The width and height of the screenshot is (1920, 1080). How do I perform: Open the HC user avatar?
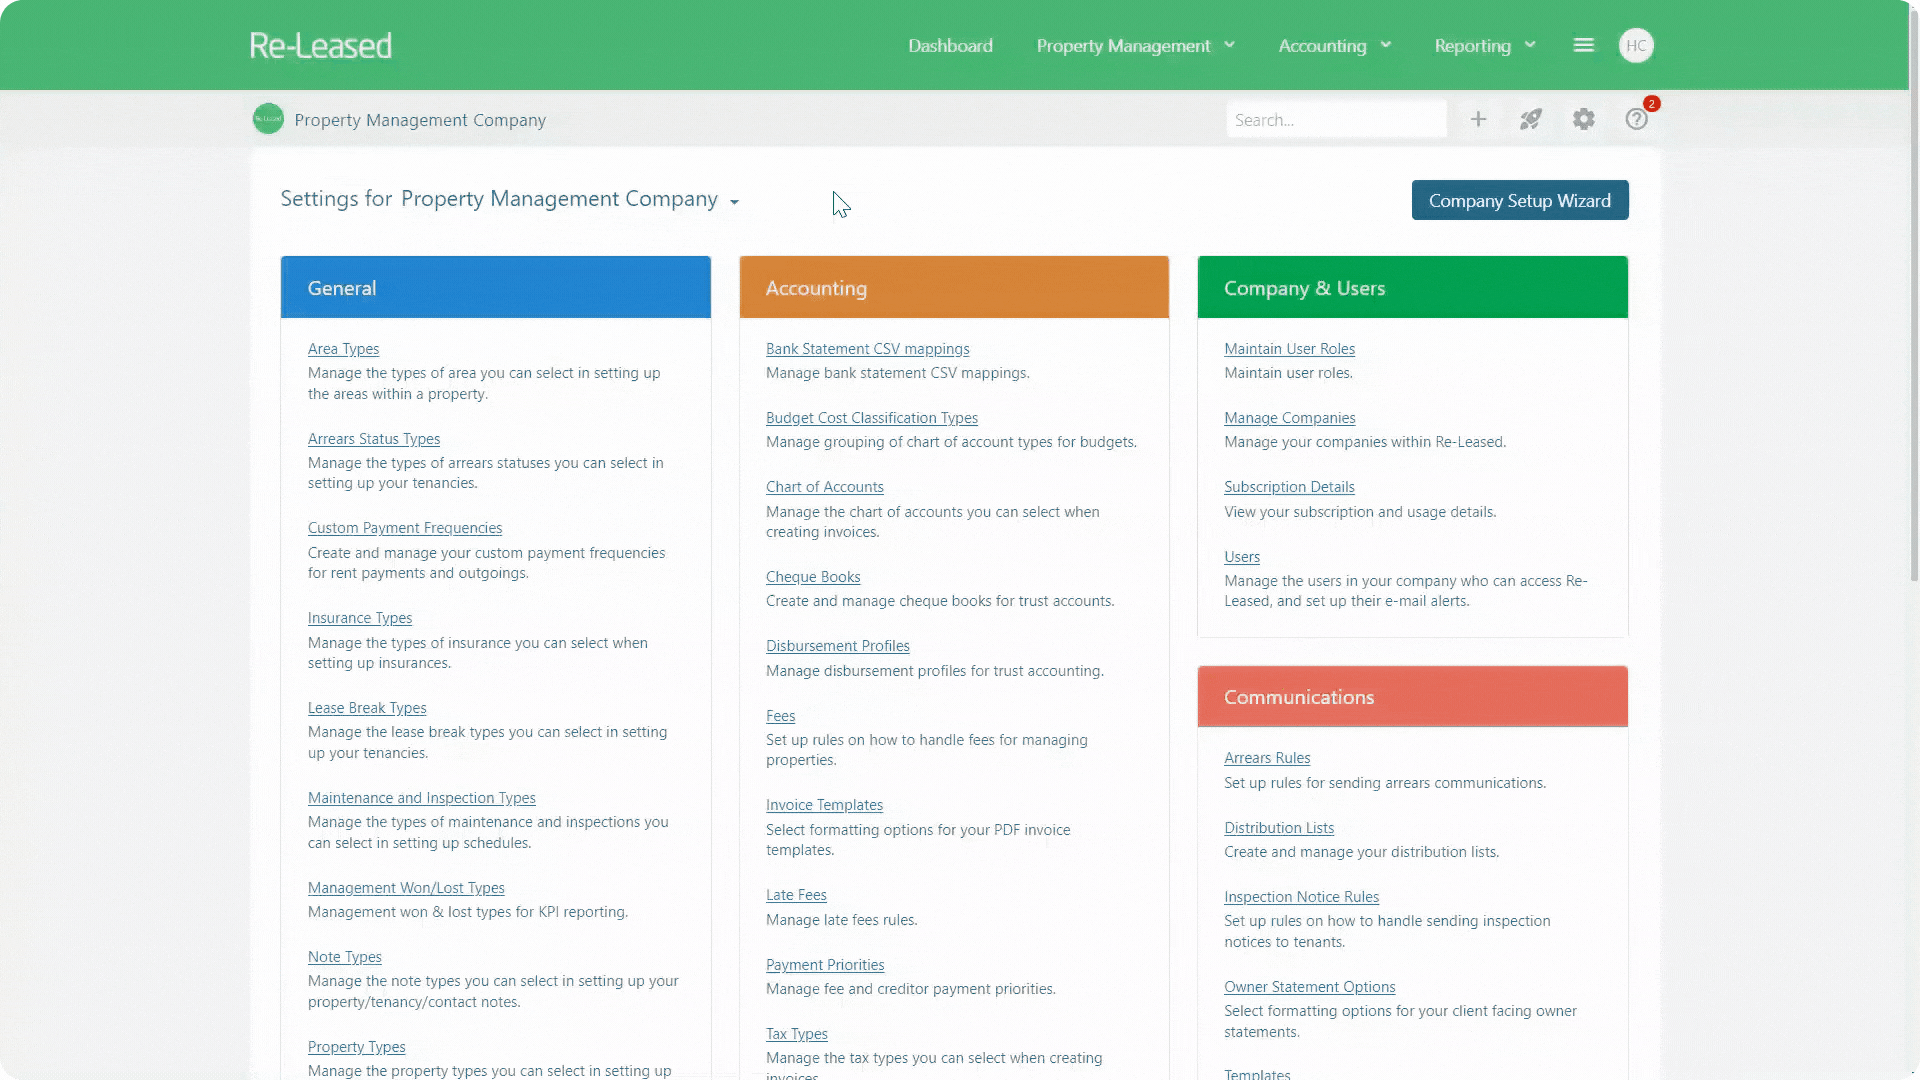(1636, 45)
